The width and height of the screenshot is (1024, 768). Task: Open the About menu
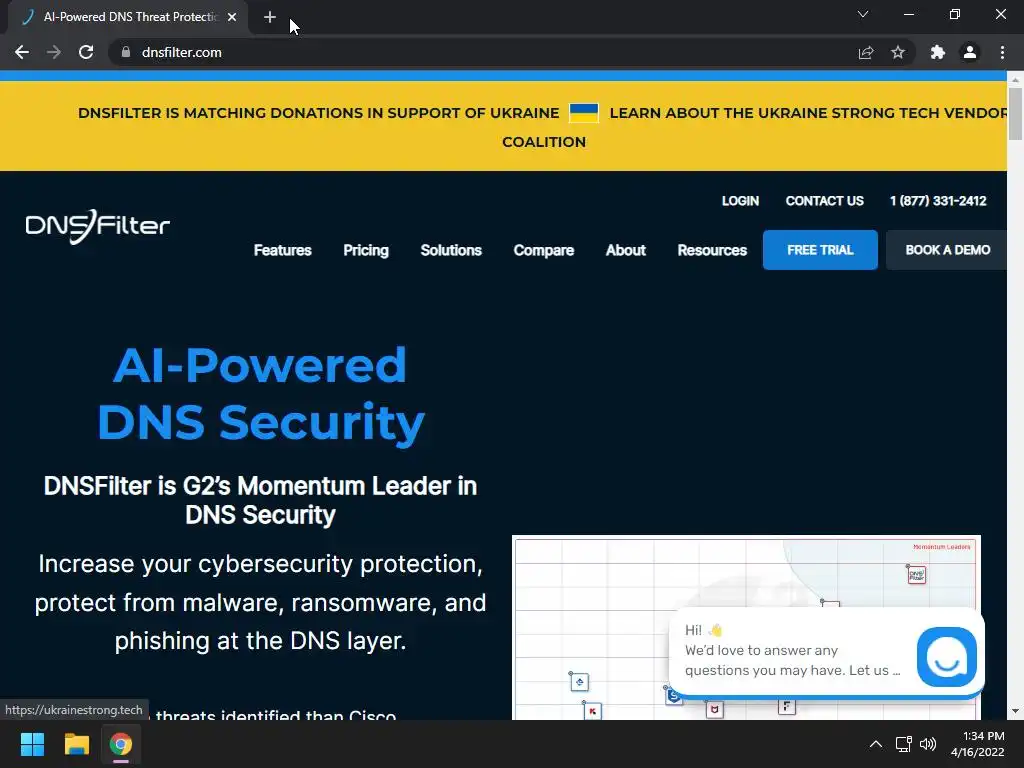tap(626, 250)
